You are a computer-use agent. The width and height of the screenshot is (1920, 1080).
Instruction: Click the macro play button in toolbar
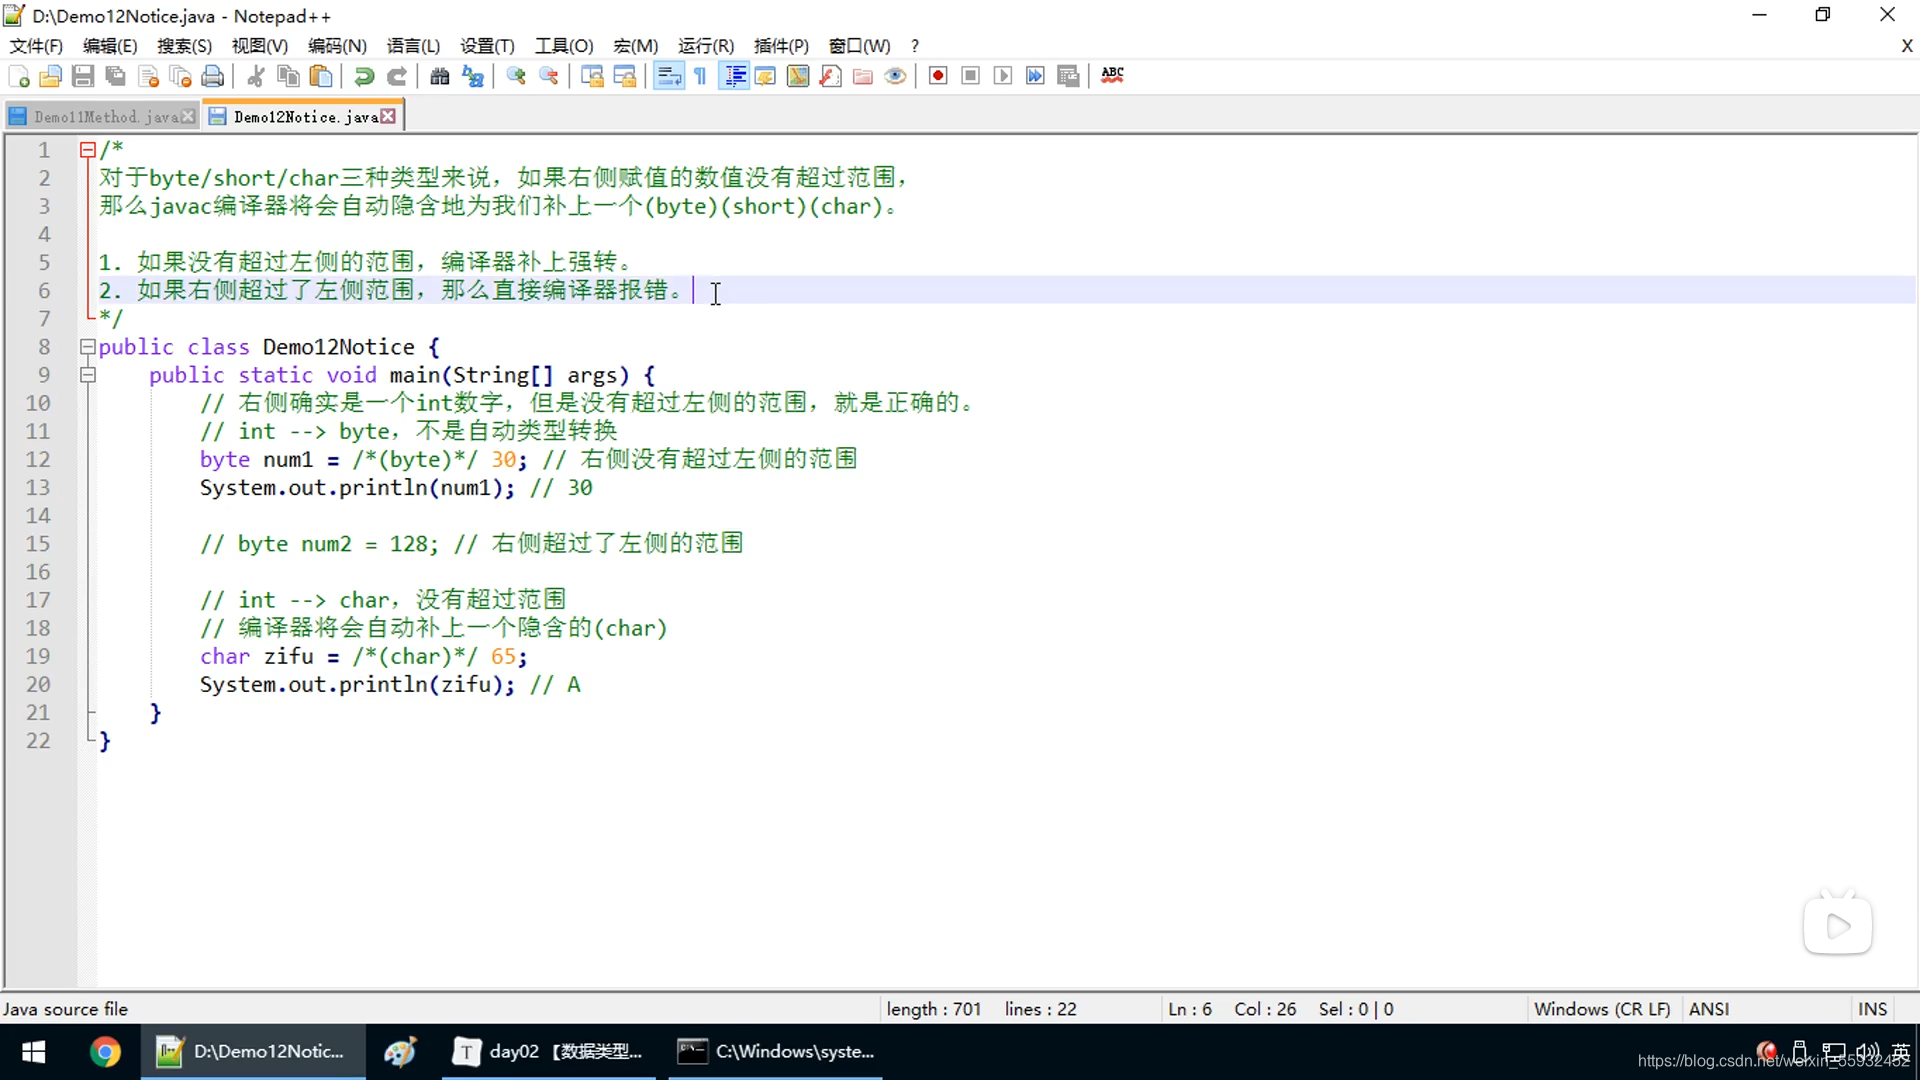pyautogui.click(x=1002, y=75)
